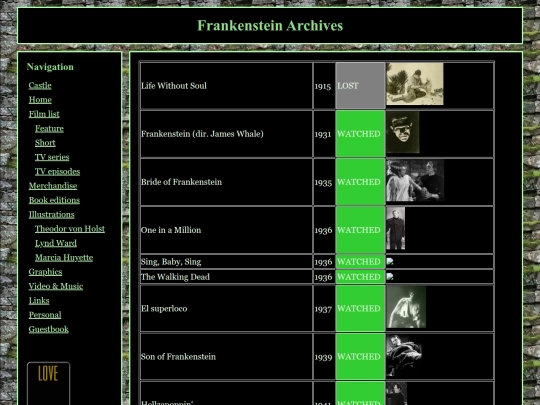540x405 pixels.
Task: Open the Castle navigation link
Action: point(40,85)
